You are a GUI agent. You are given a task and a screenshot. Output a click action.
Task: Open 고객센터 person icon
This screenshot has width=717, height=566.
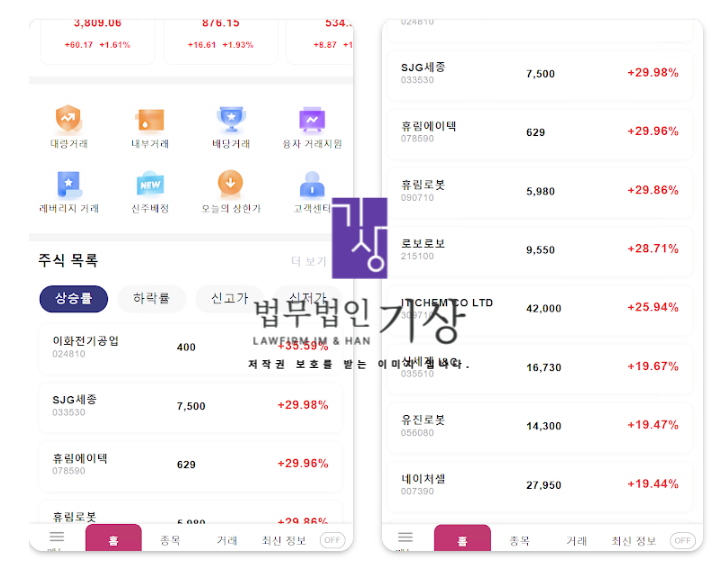pyautogui.click(x=312, y=184)
